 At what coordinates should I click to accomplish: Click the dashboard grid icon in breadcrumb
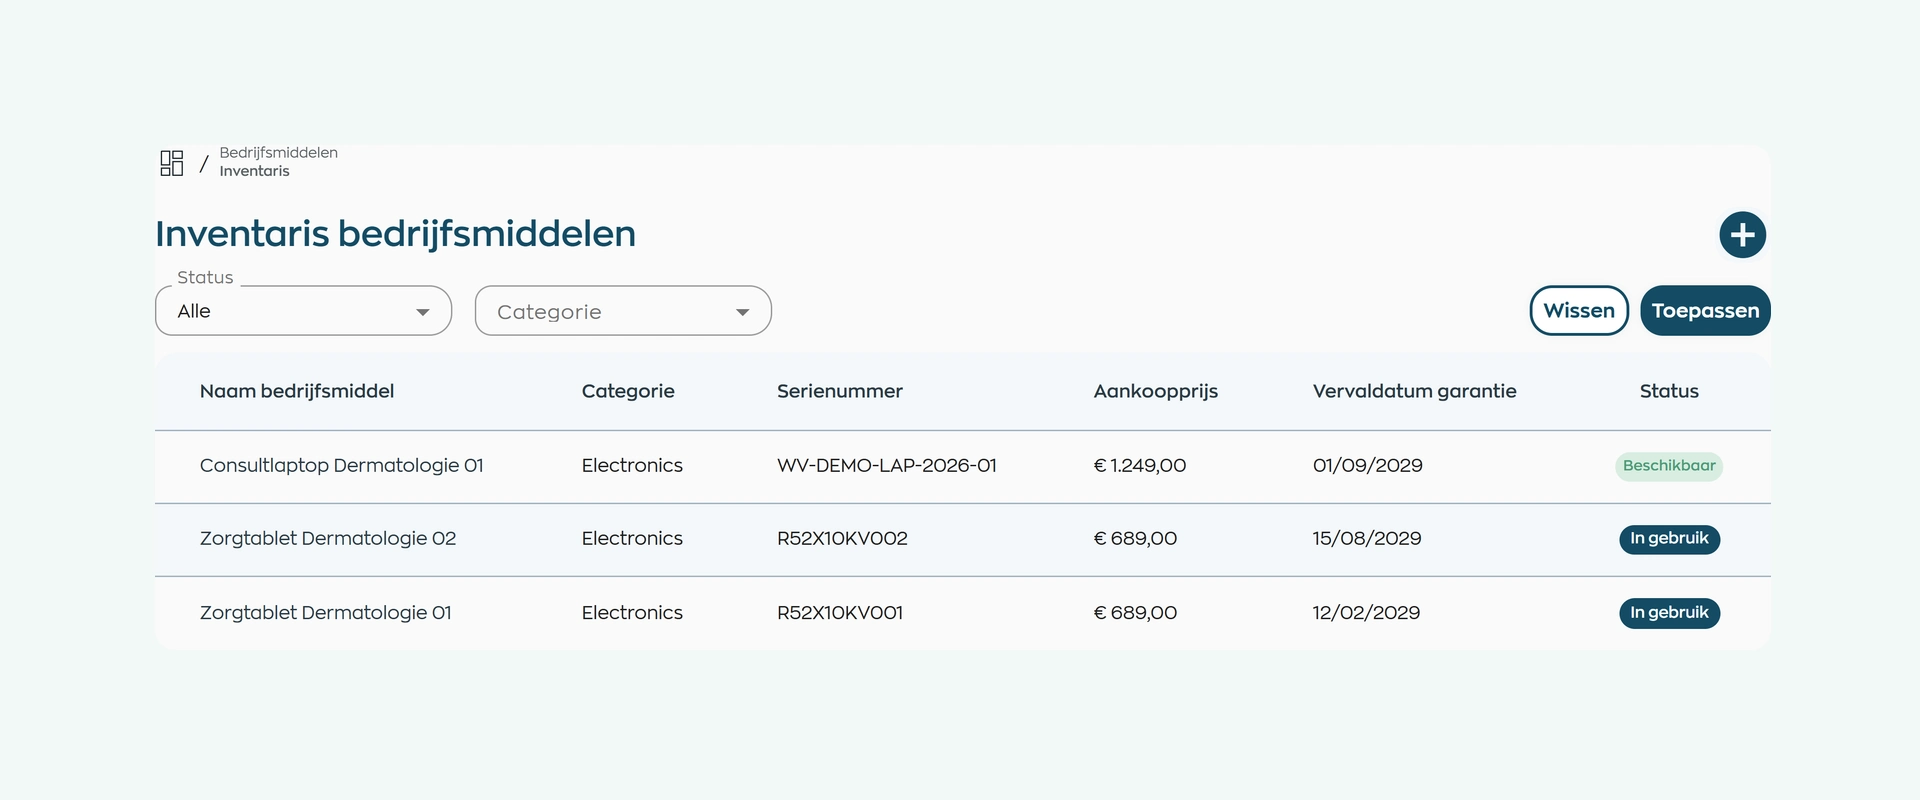point(172,163)
